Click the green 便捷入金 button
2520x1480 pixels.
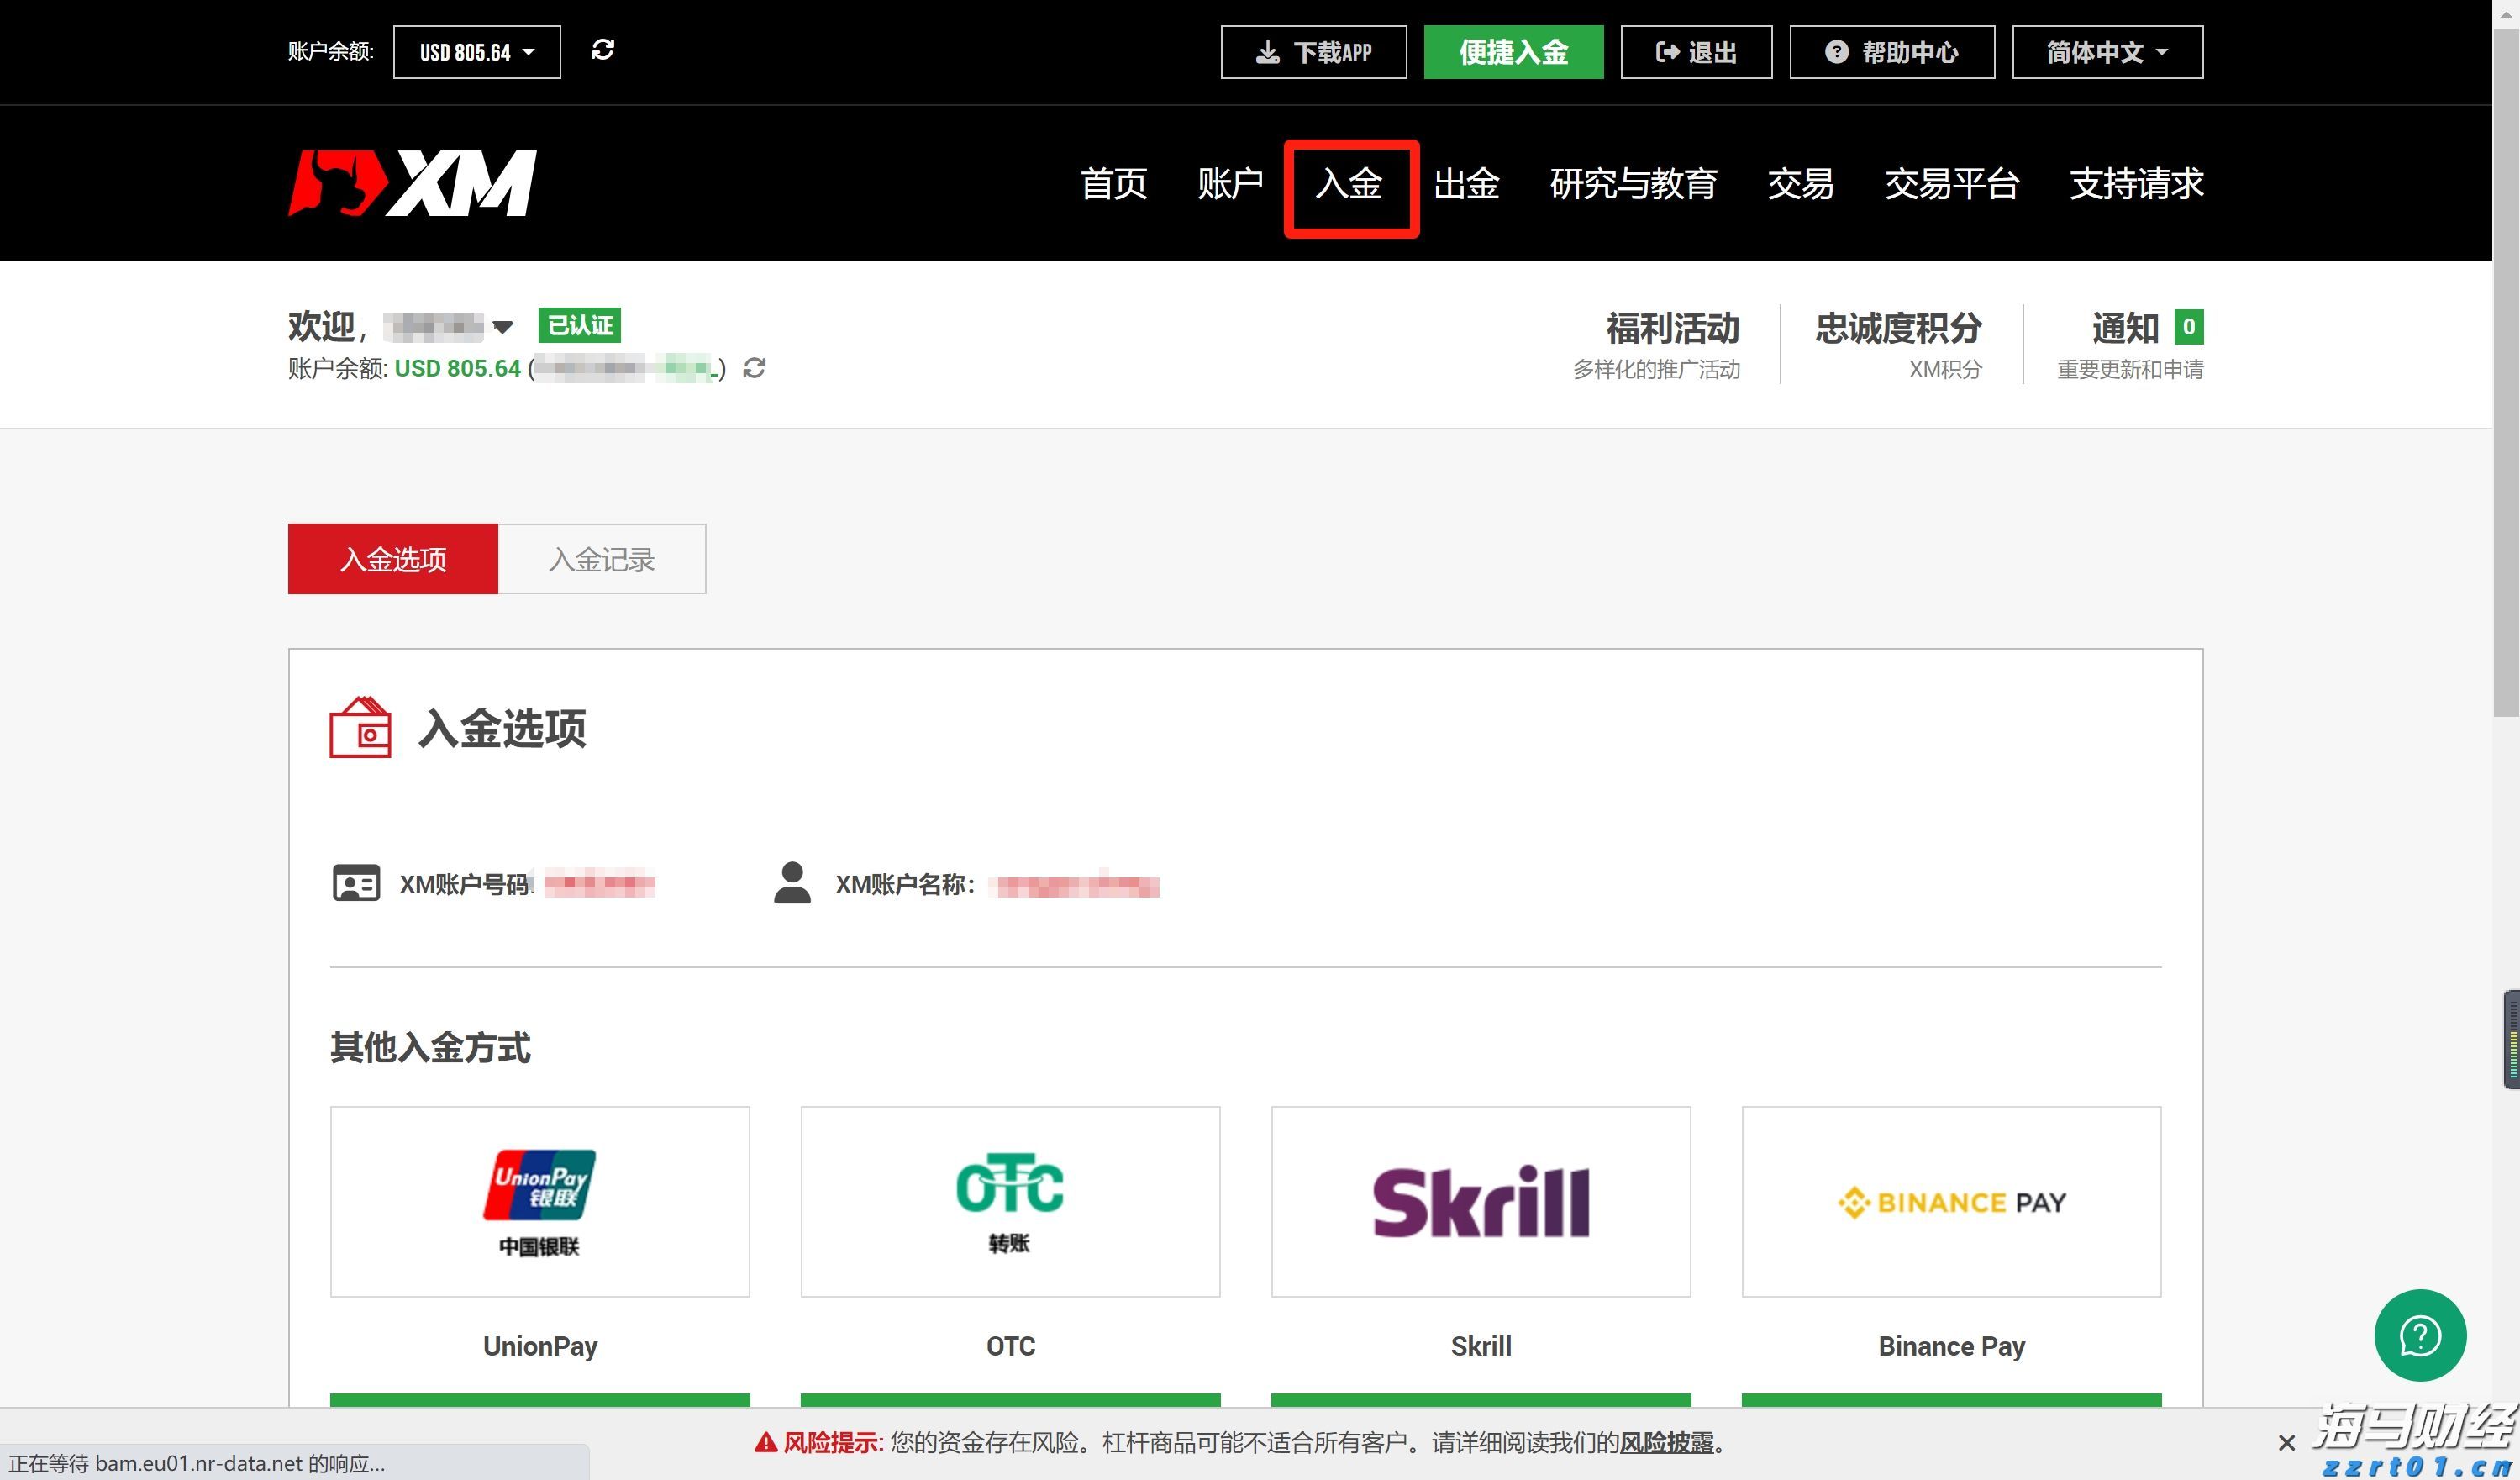pos(1513,52)
